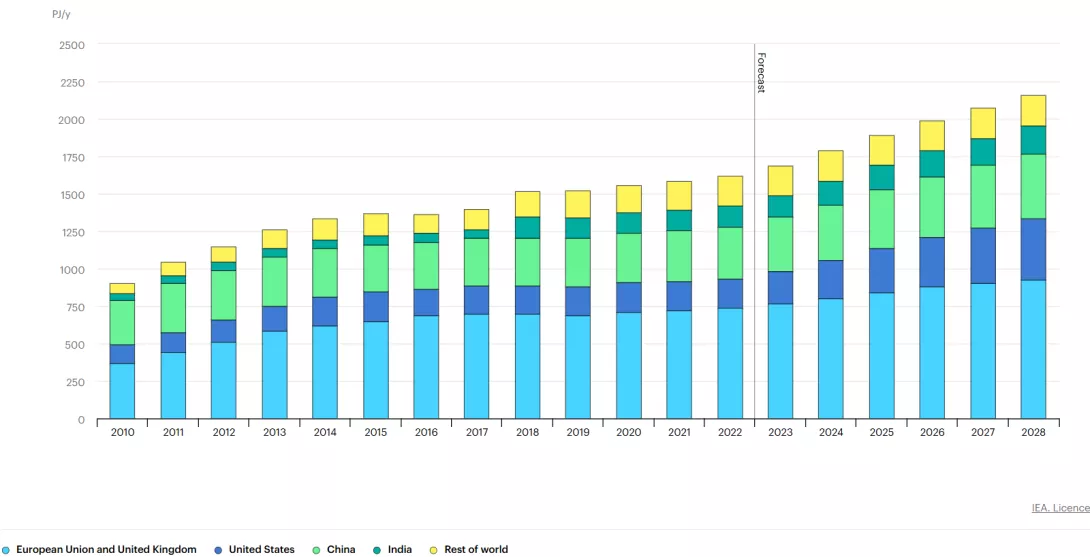Click the 2016 x-axis year label
Viewport: 1090px width, 557px height.
pyautogui.click(x=426, y=433)
